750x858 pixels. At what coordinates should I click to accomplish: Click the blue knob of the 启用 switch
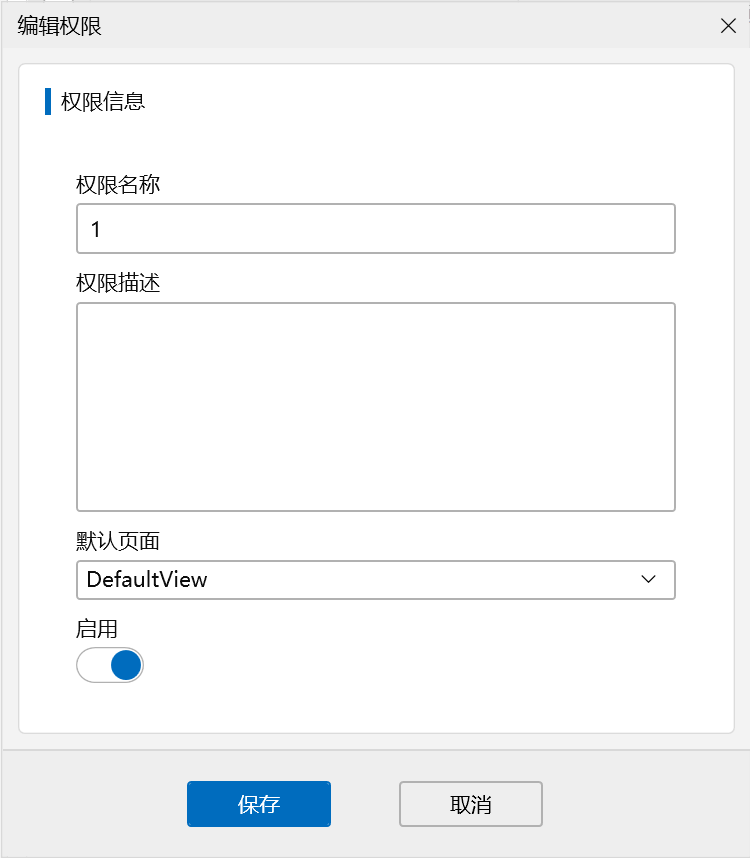[126, 665]
